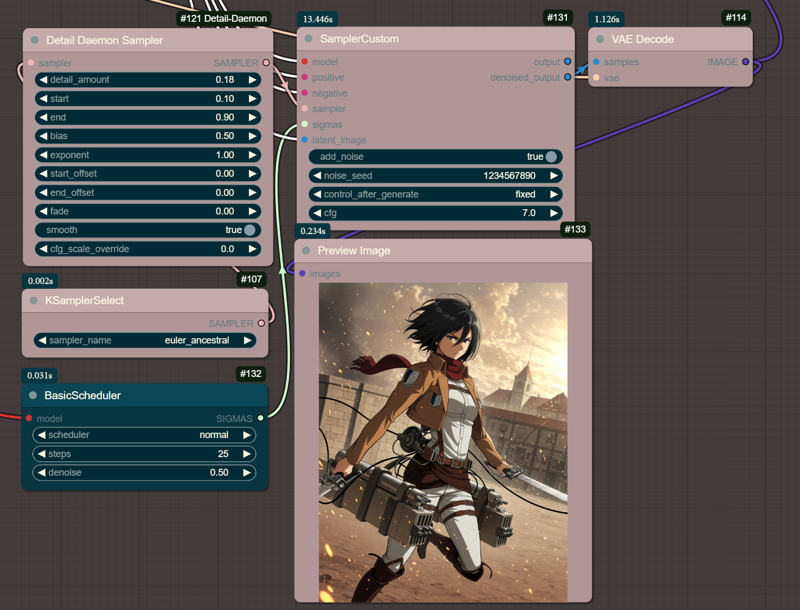Open the sampler_name dropdown showing euler_ancestral

(145, 340)
